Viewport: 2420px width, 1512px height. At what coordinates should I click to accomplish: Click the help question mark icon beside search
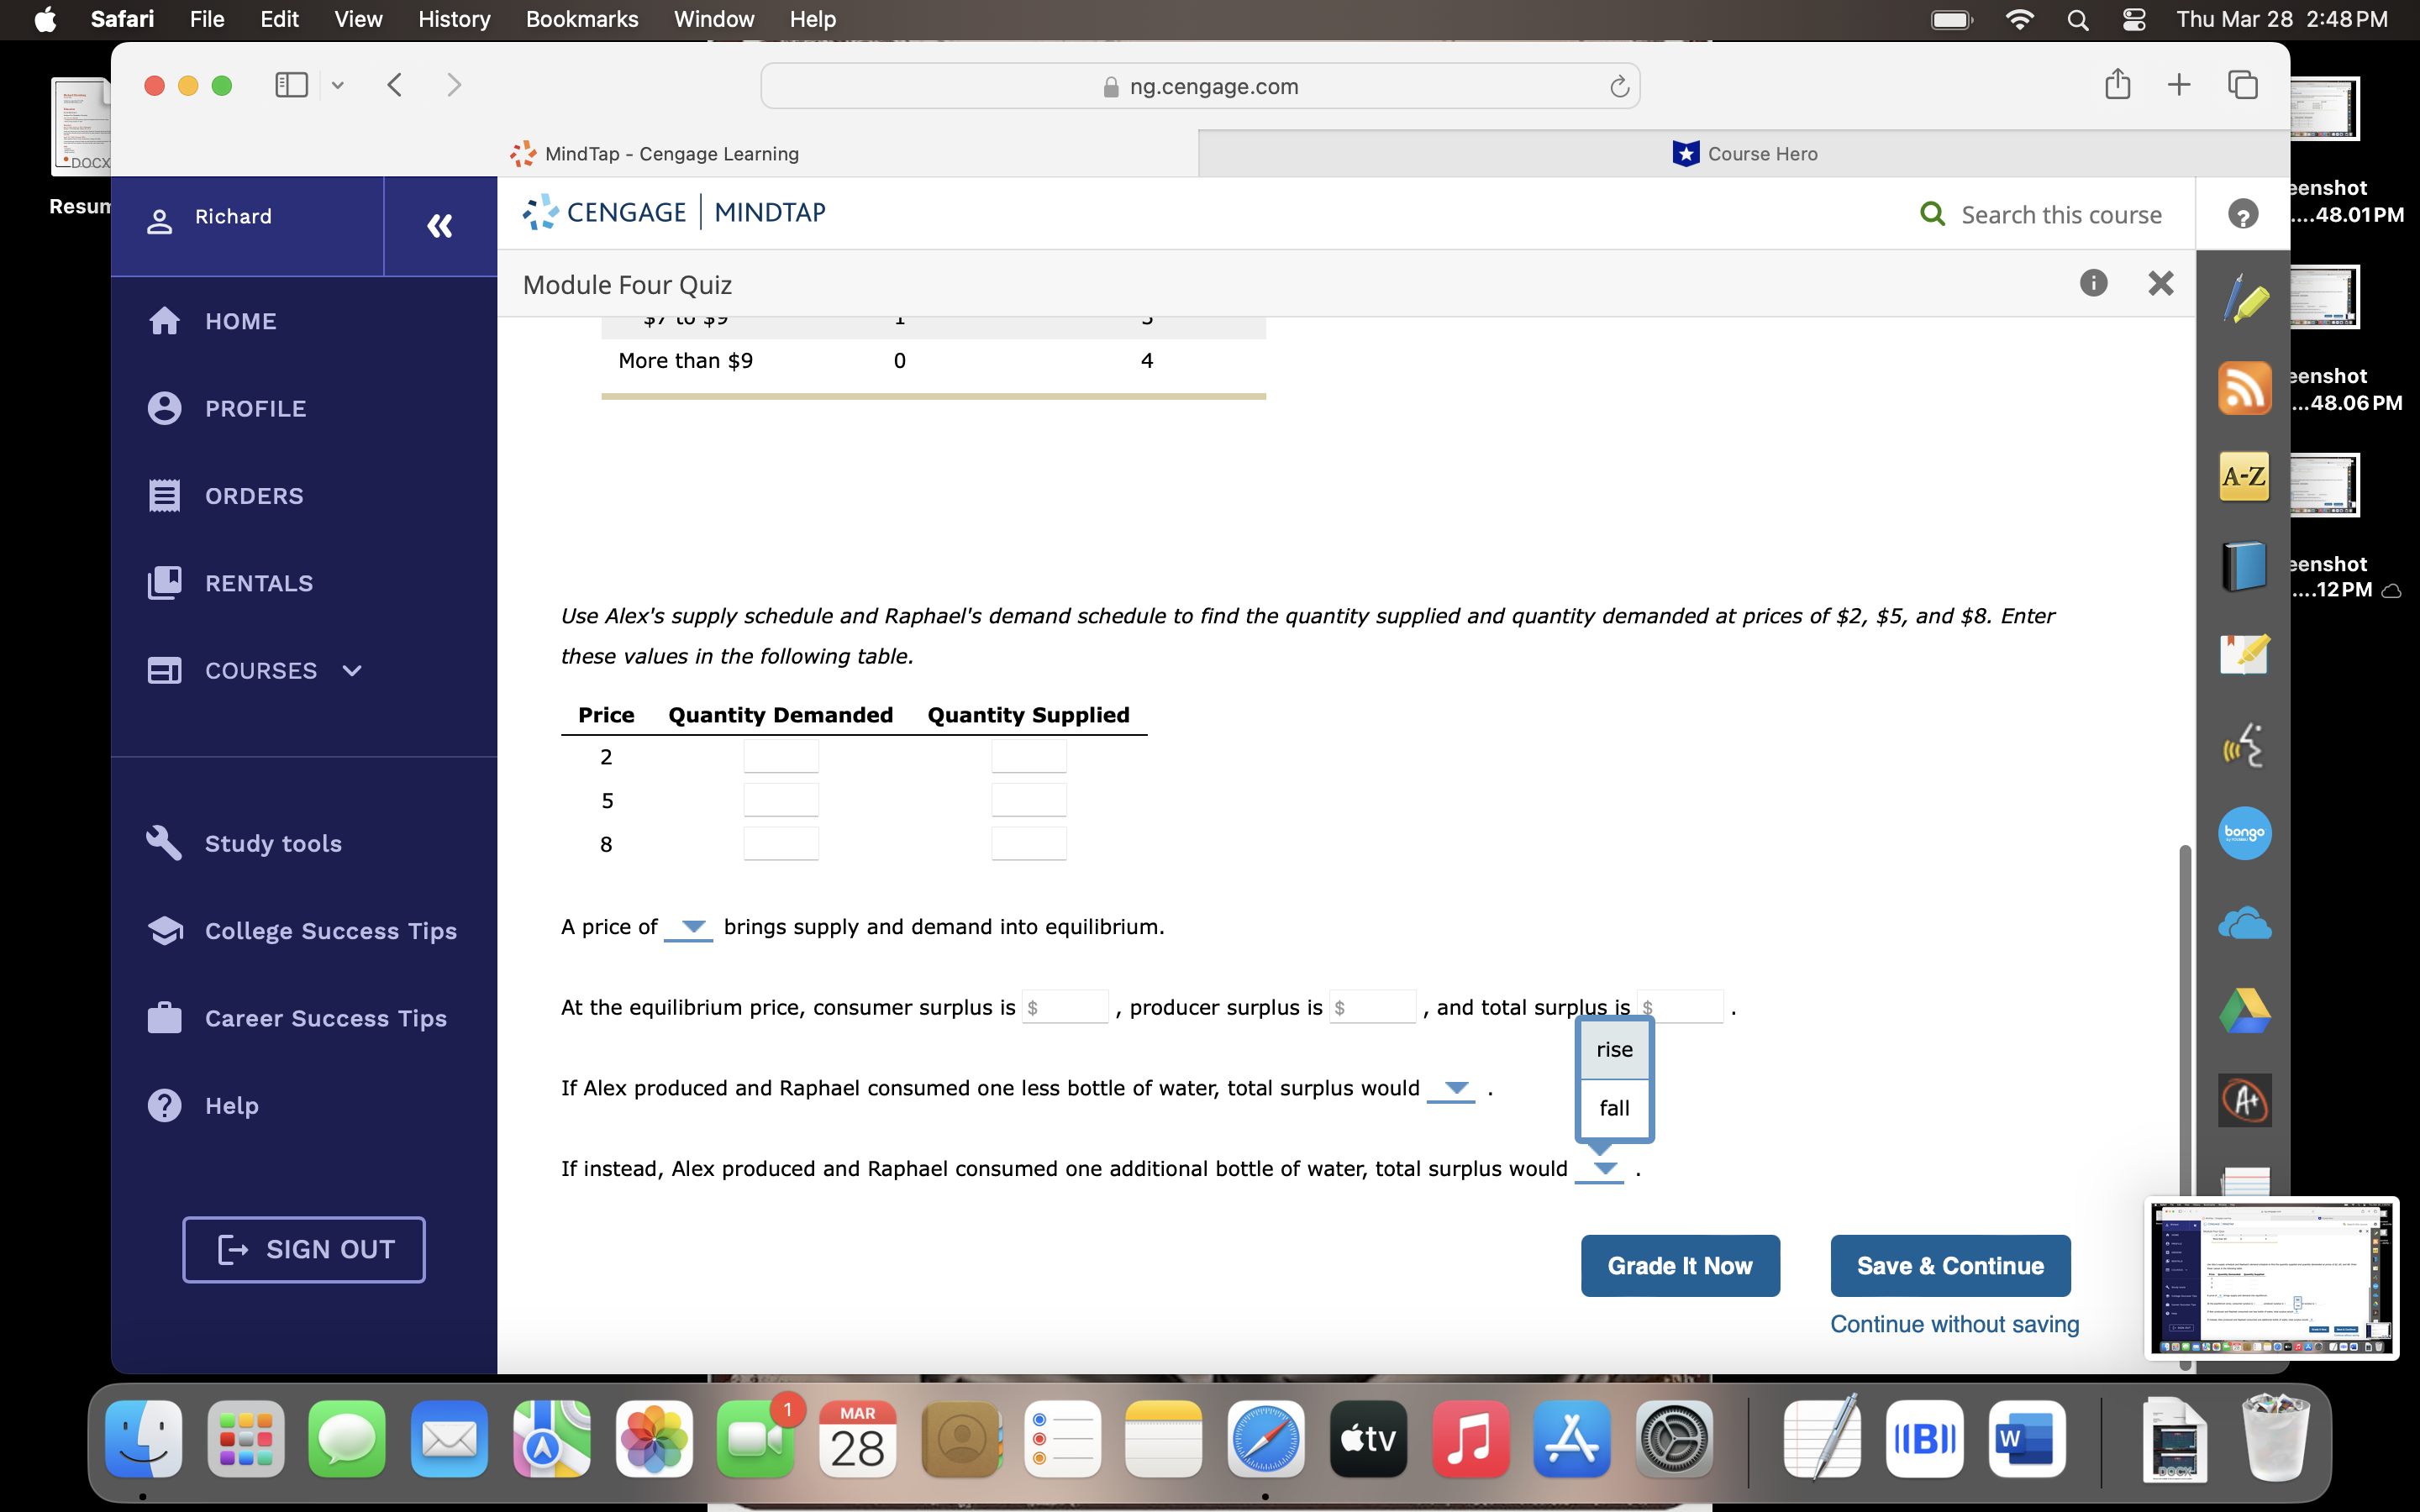coord(2242,214)
